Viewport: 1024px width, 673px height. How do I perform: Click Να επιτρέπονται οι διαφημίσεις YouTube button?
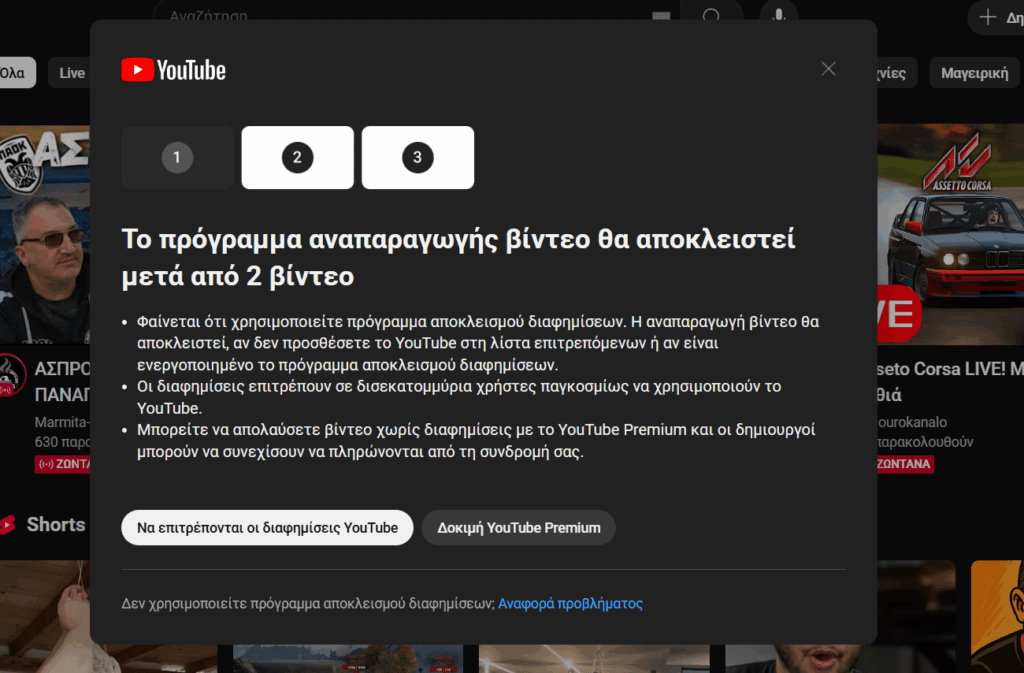267,527
